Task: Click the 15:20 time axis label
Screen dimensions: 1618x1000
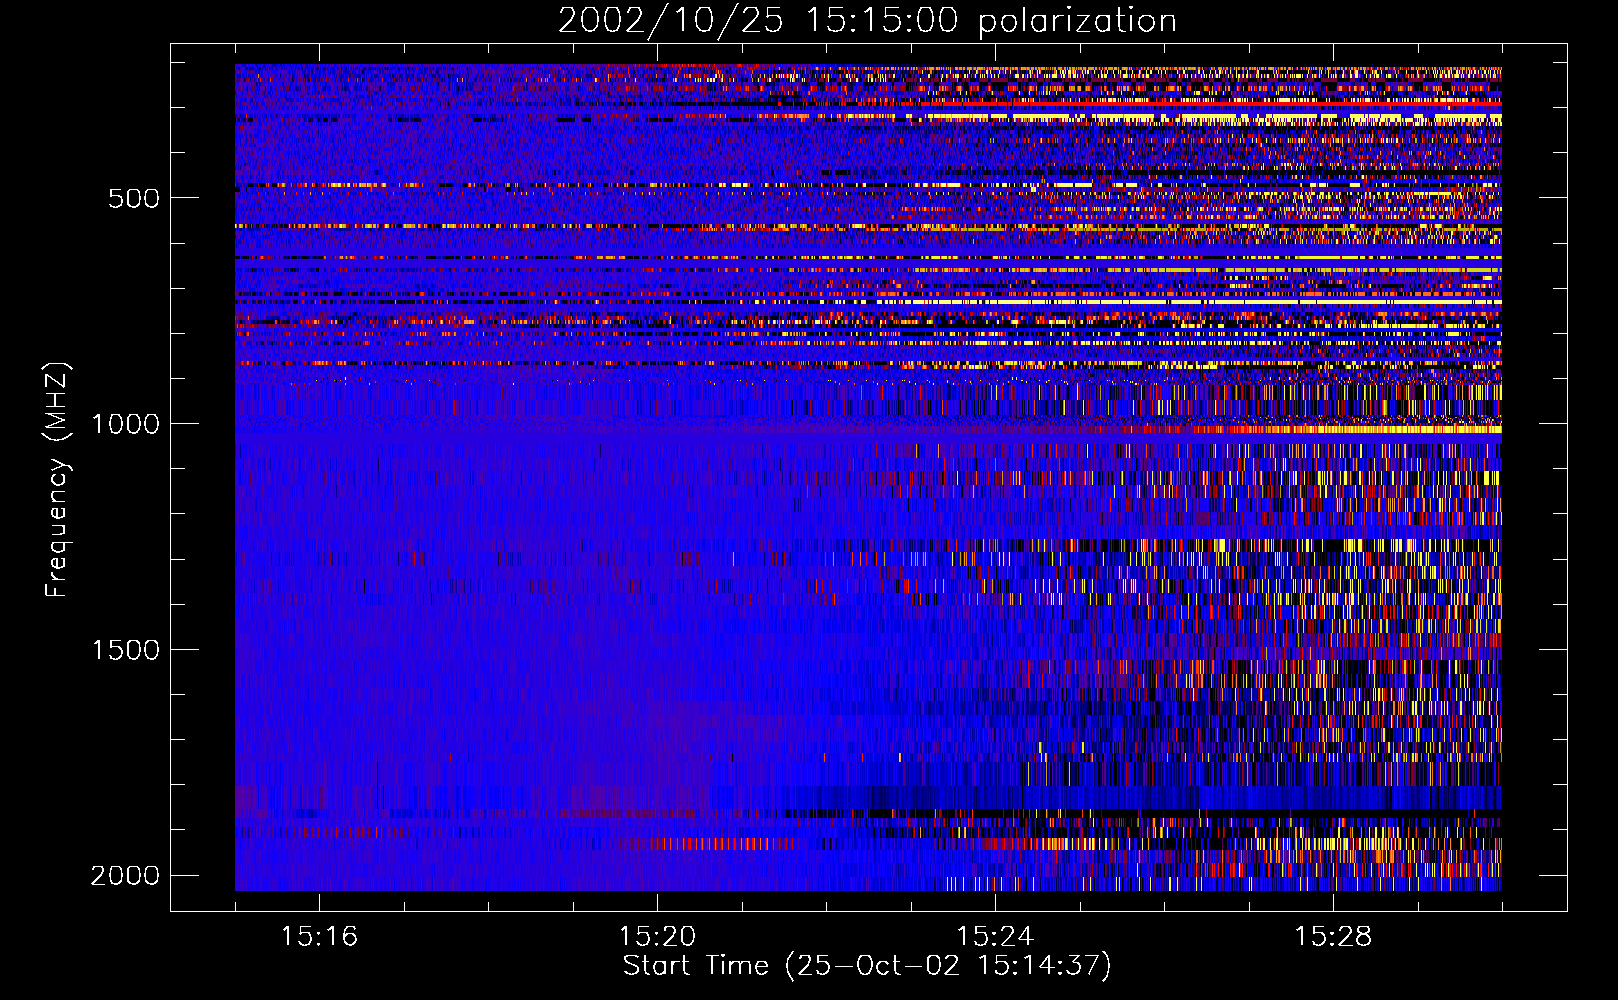Action: (x=657, y=936)
